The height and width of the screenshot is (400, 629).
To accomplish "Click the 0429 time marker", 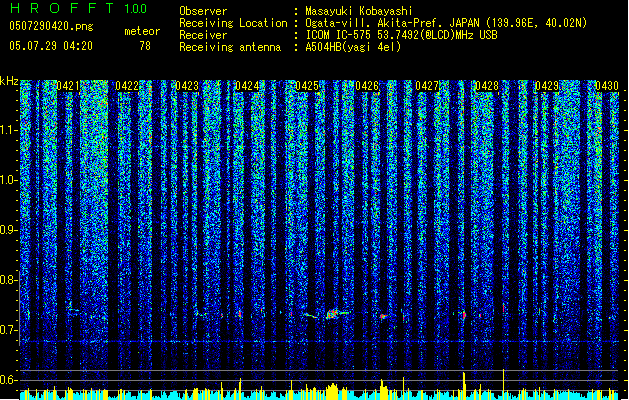I will point(547,86).
